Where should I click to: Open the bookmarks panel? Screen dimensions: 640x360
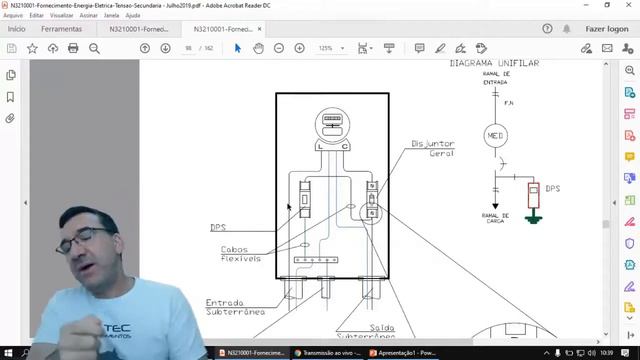[x=11, y=97]
